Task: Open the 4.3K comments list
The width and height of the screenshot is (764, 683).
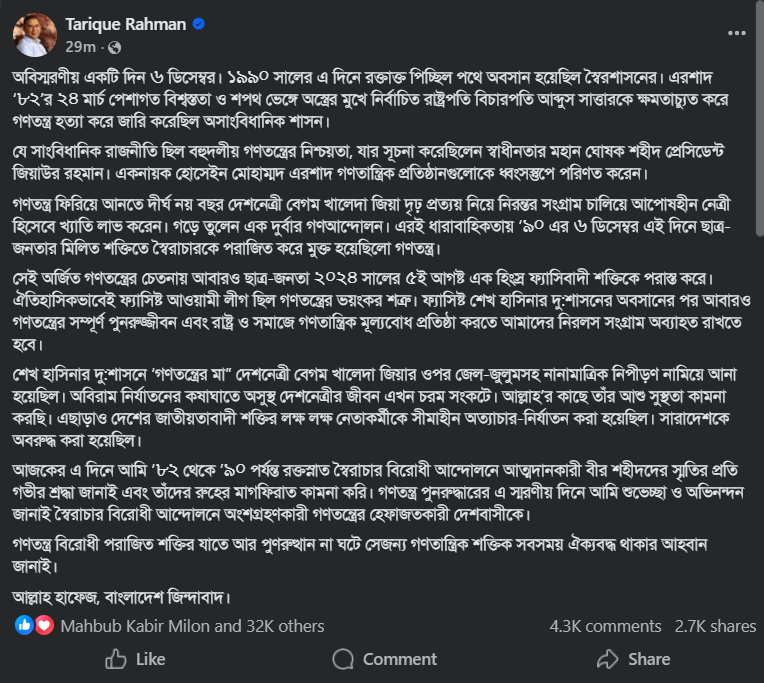Action: [603, 626]
